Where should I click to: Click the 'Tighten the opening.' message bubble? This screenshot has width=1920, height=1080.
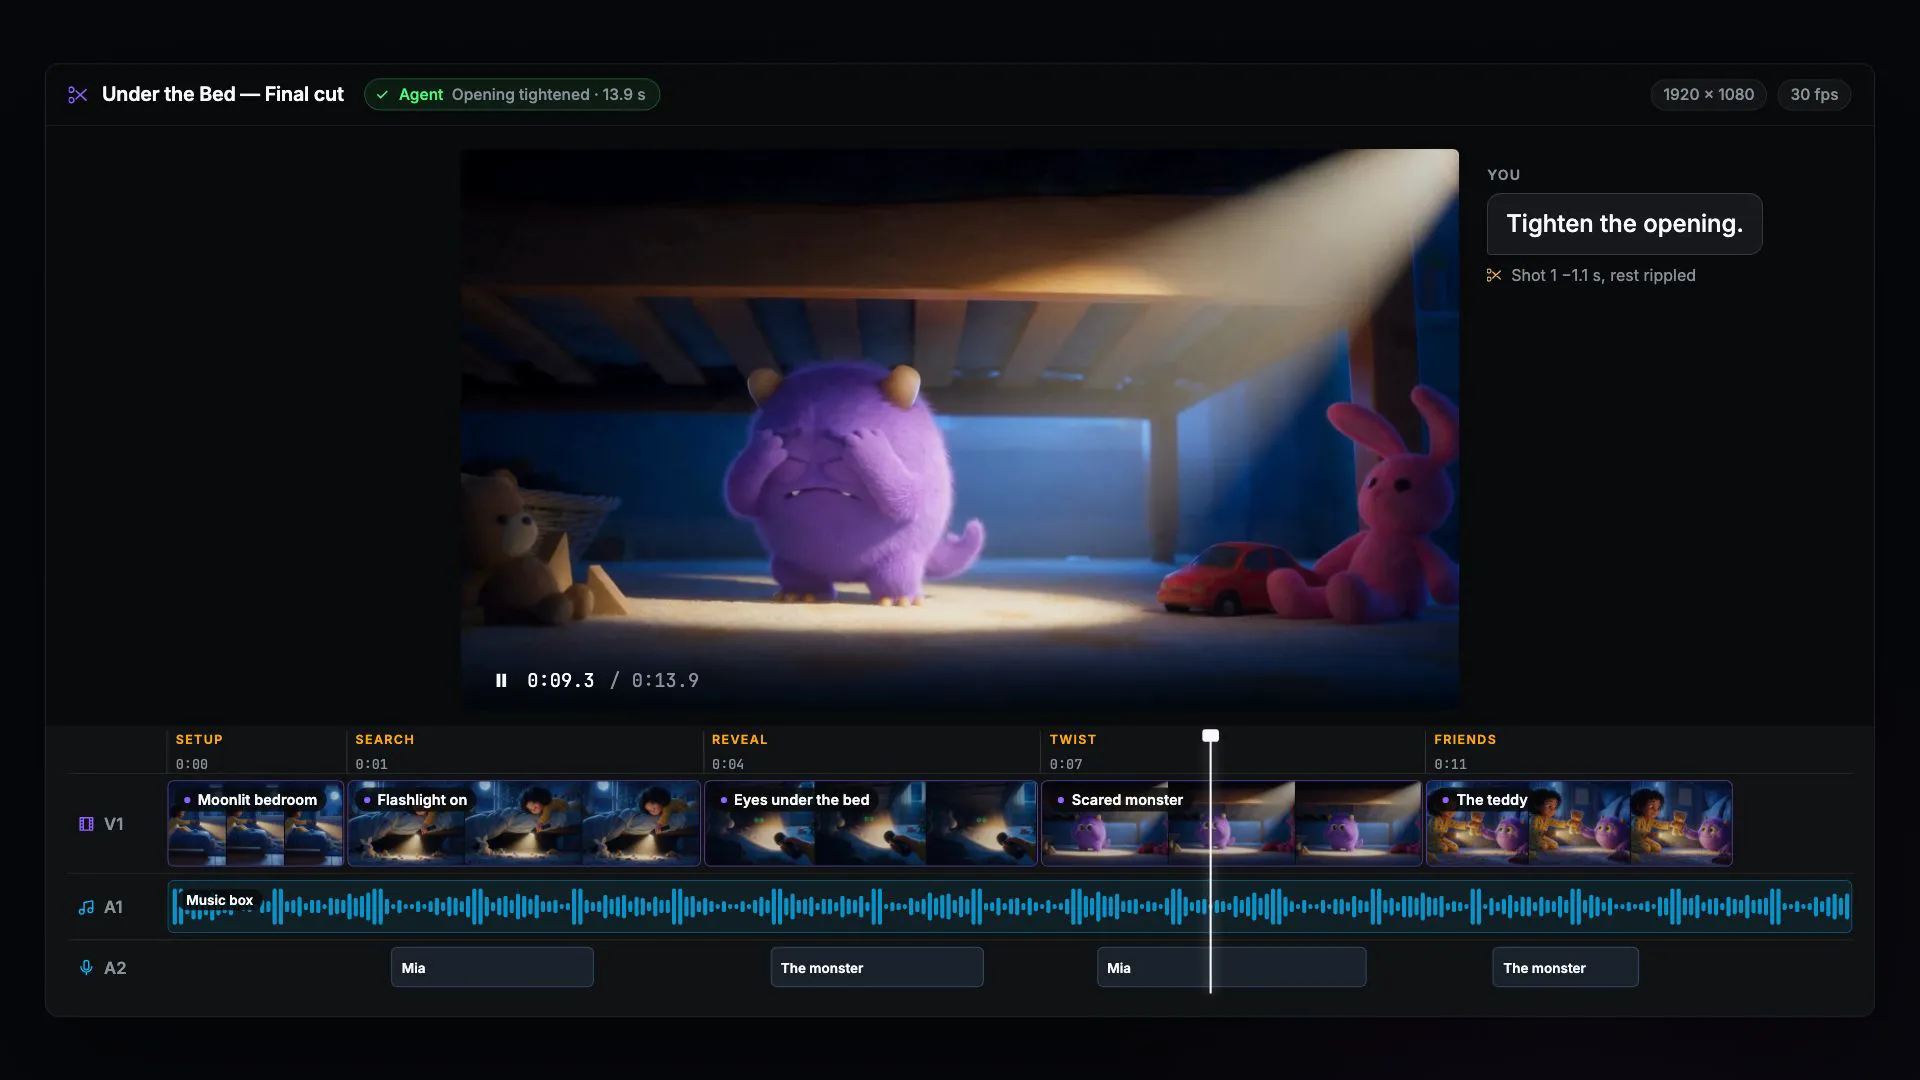1624,224
